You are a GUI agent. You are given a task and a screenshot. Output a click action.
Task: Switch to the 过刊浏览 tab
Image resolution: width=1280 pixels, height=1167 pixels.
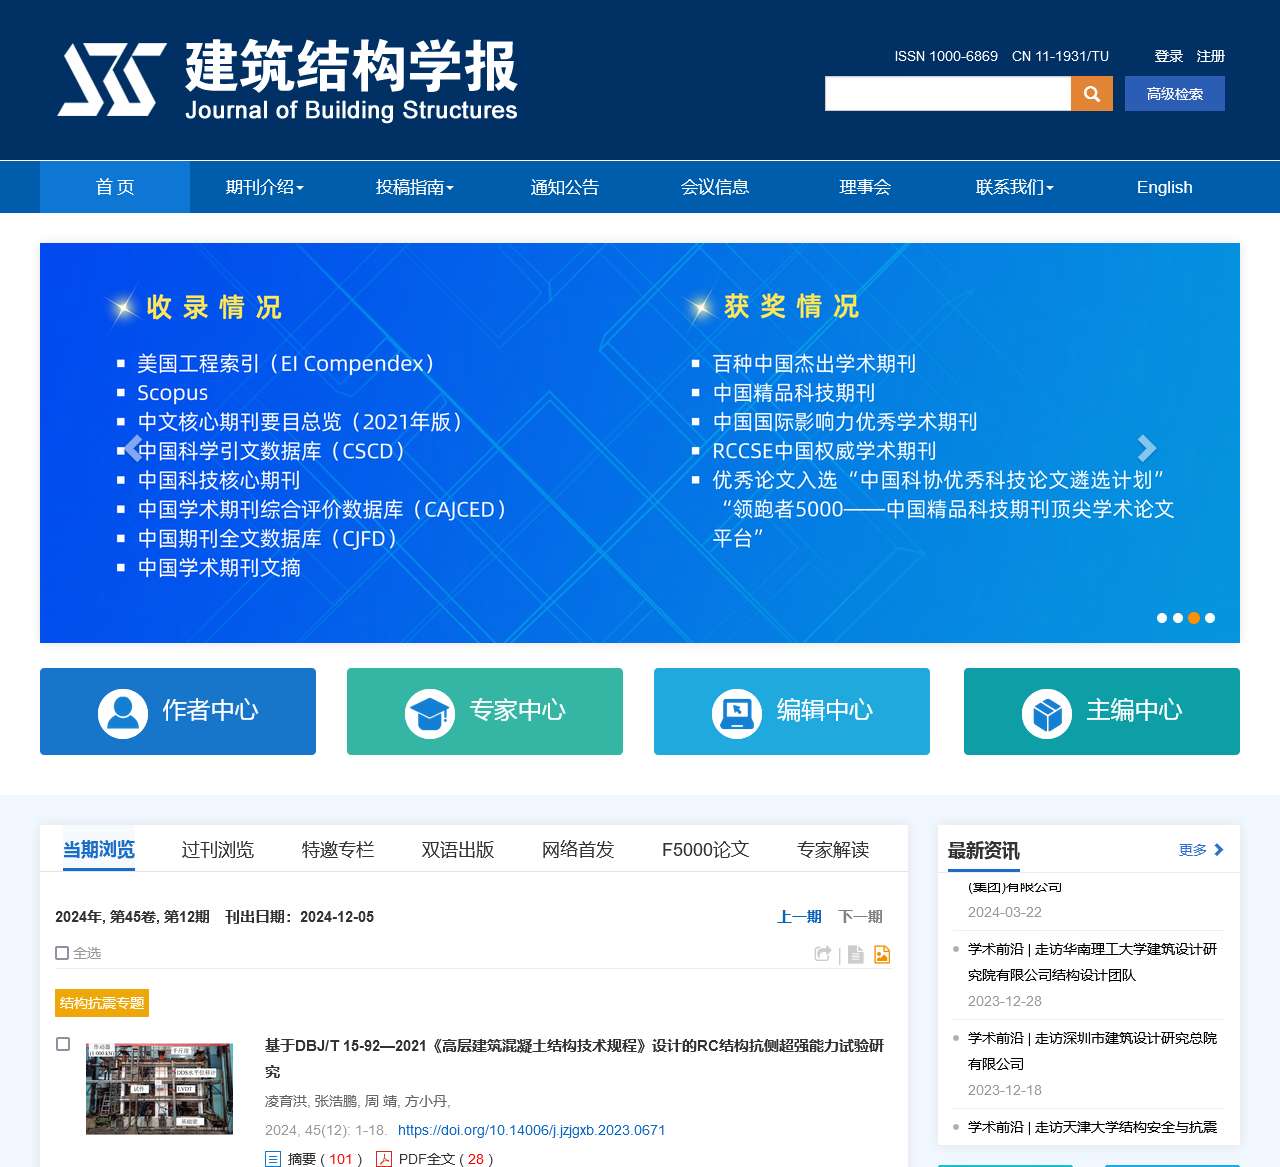coord(218,850)
